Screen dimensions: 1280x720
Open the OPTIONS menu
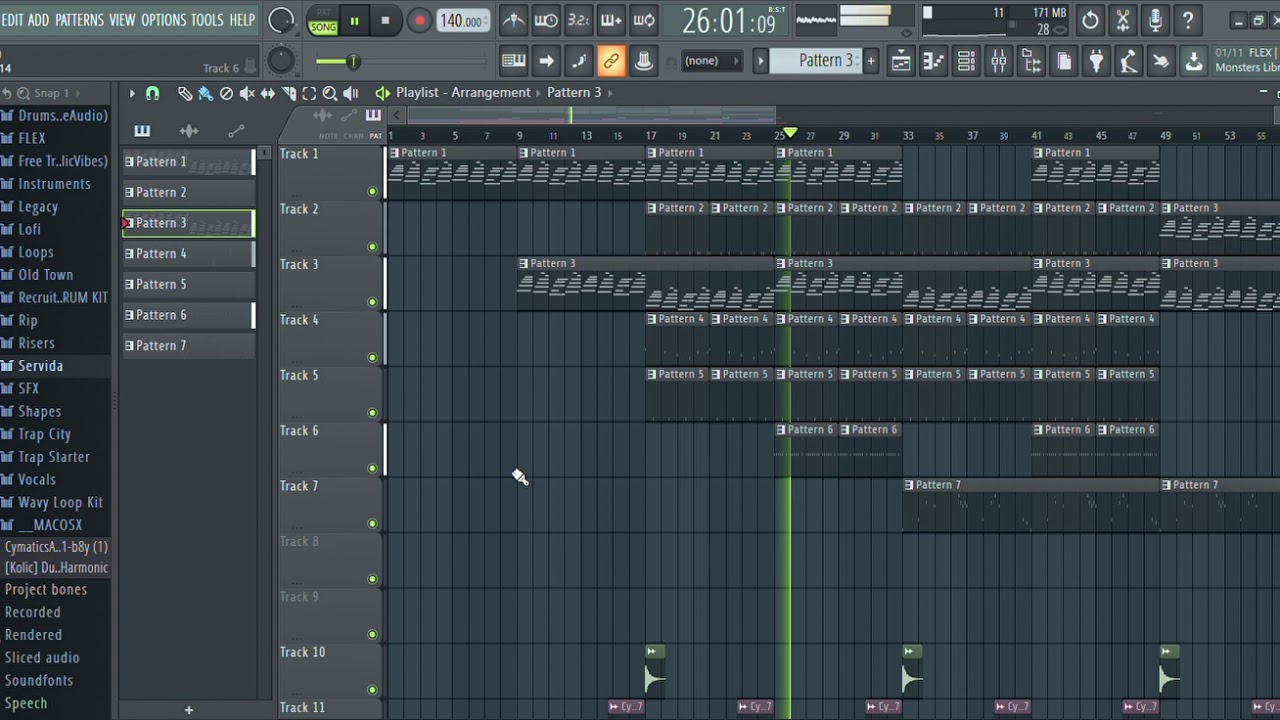[x=163, y=20]
